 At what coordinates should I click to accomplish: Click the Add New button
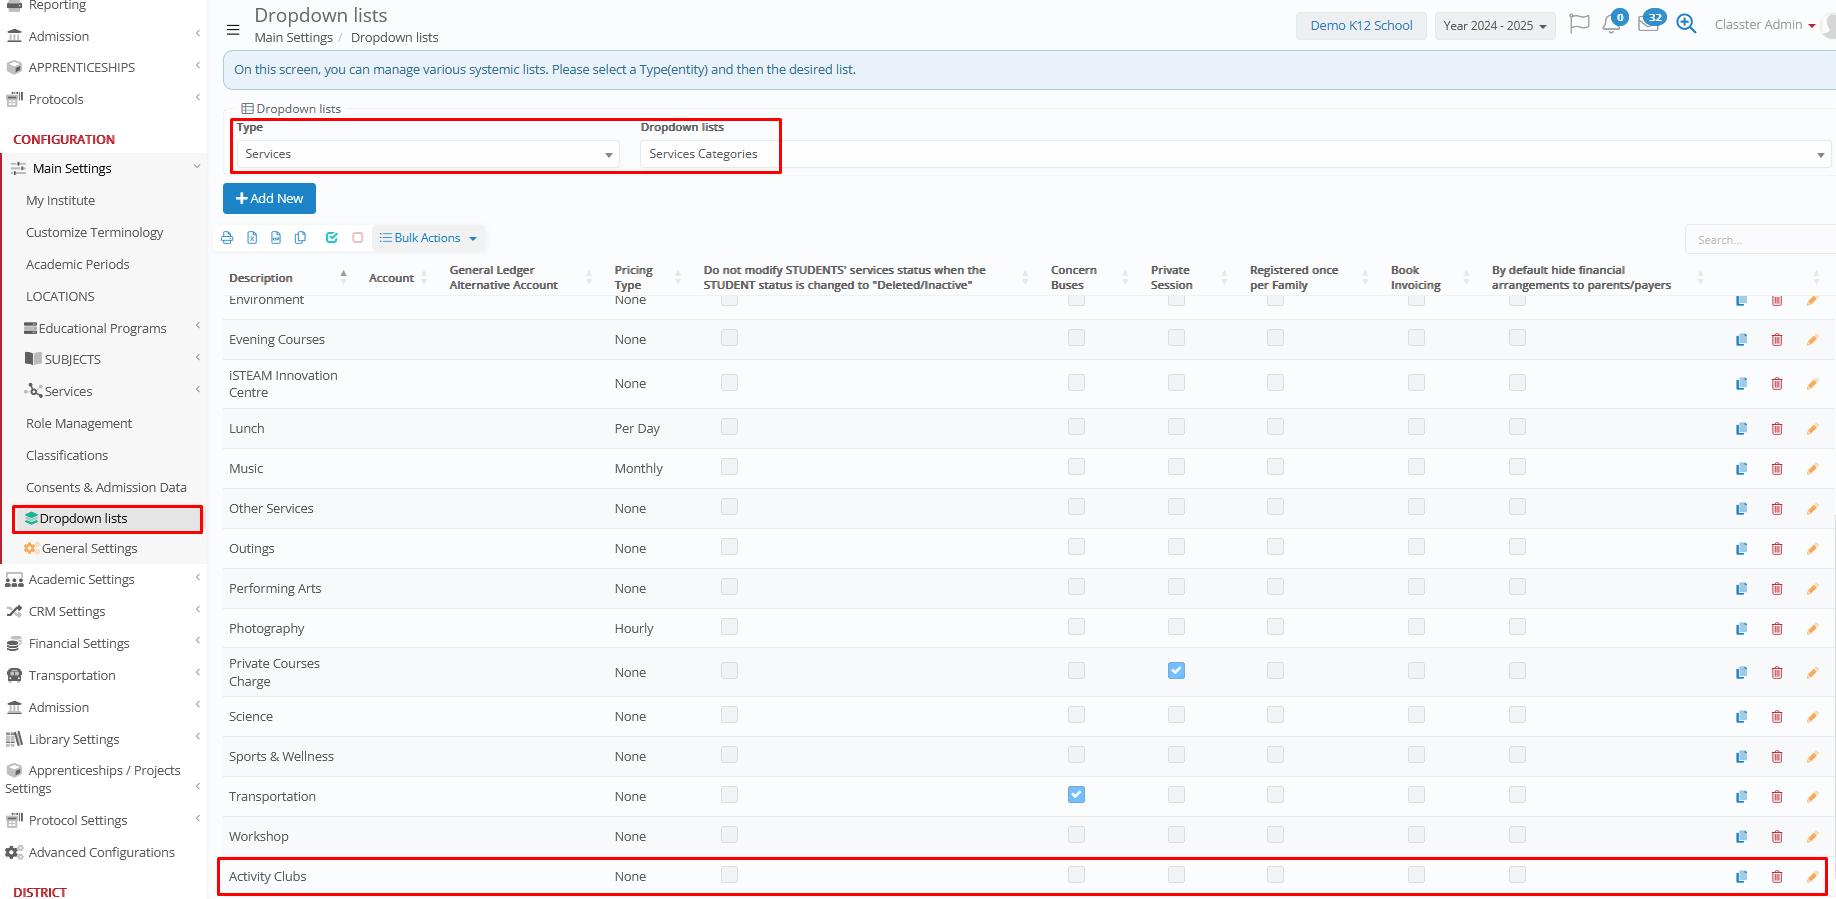269,199
